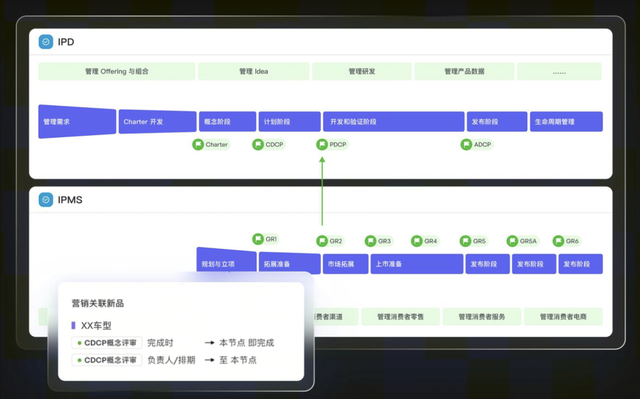
Task: Select the Charter 开发 stage
Action: 158,122
